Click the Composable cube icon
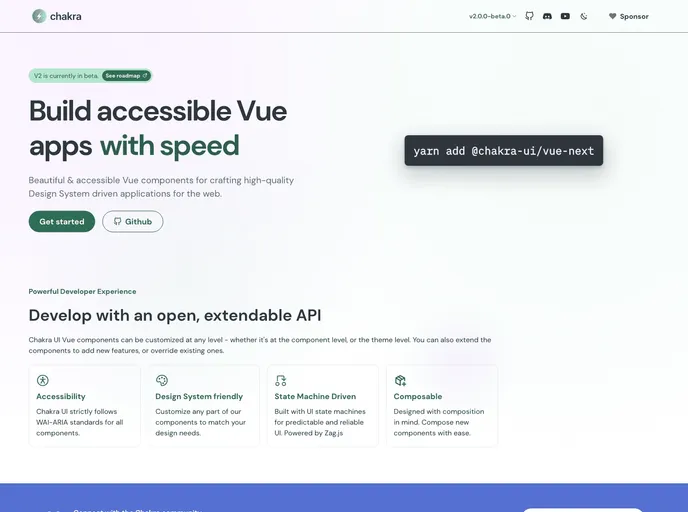The image size is (688, 512). pos(400,380)
